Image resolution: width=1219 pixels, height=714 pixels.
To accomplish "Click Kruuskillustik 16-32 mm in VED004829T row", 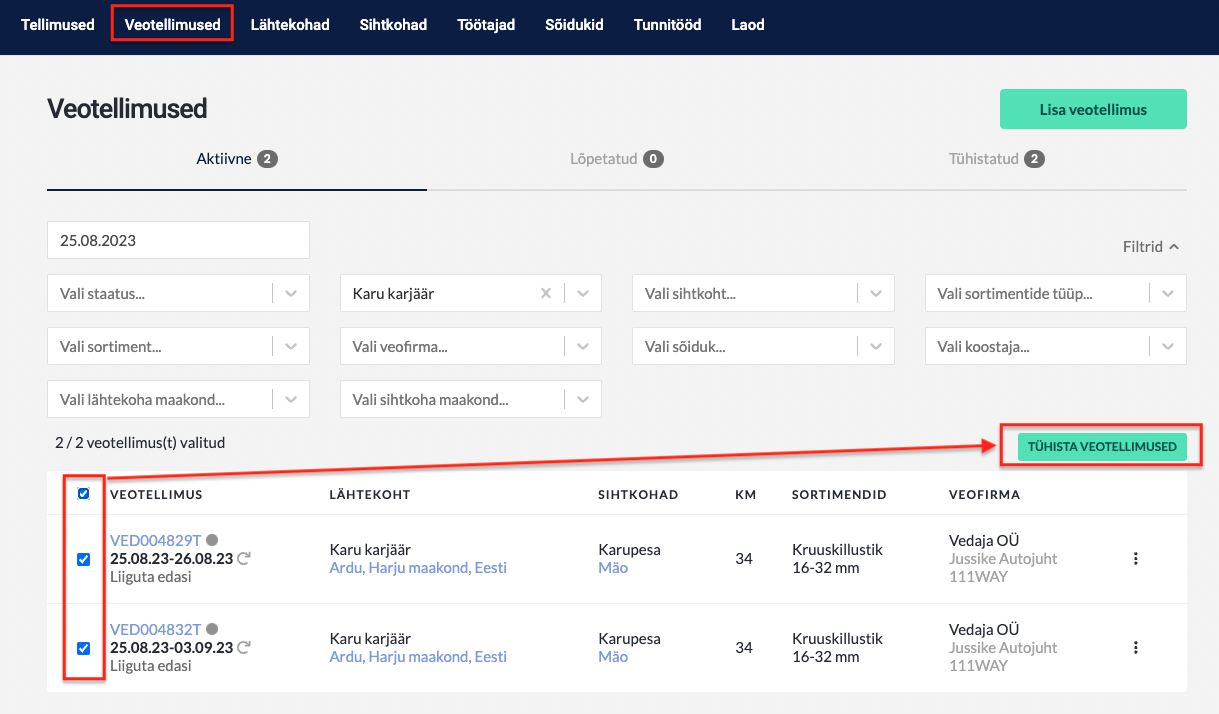I will [838, 559].
